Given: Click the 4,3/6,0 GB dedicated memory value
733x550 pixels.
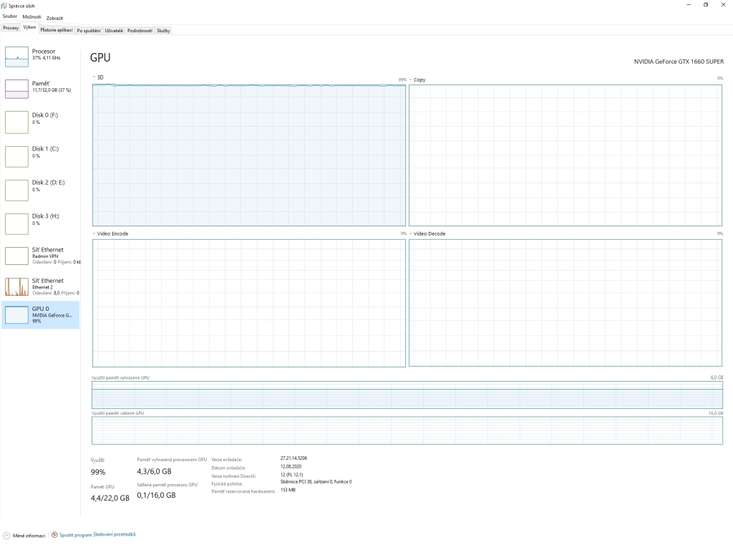Looking at the screenshot, I should click(154, 471).
